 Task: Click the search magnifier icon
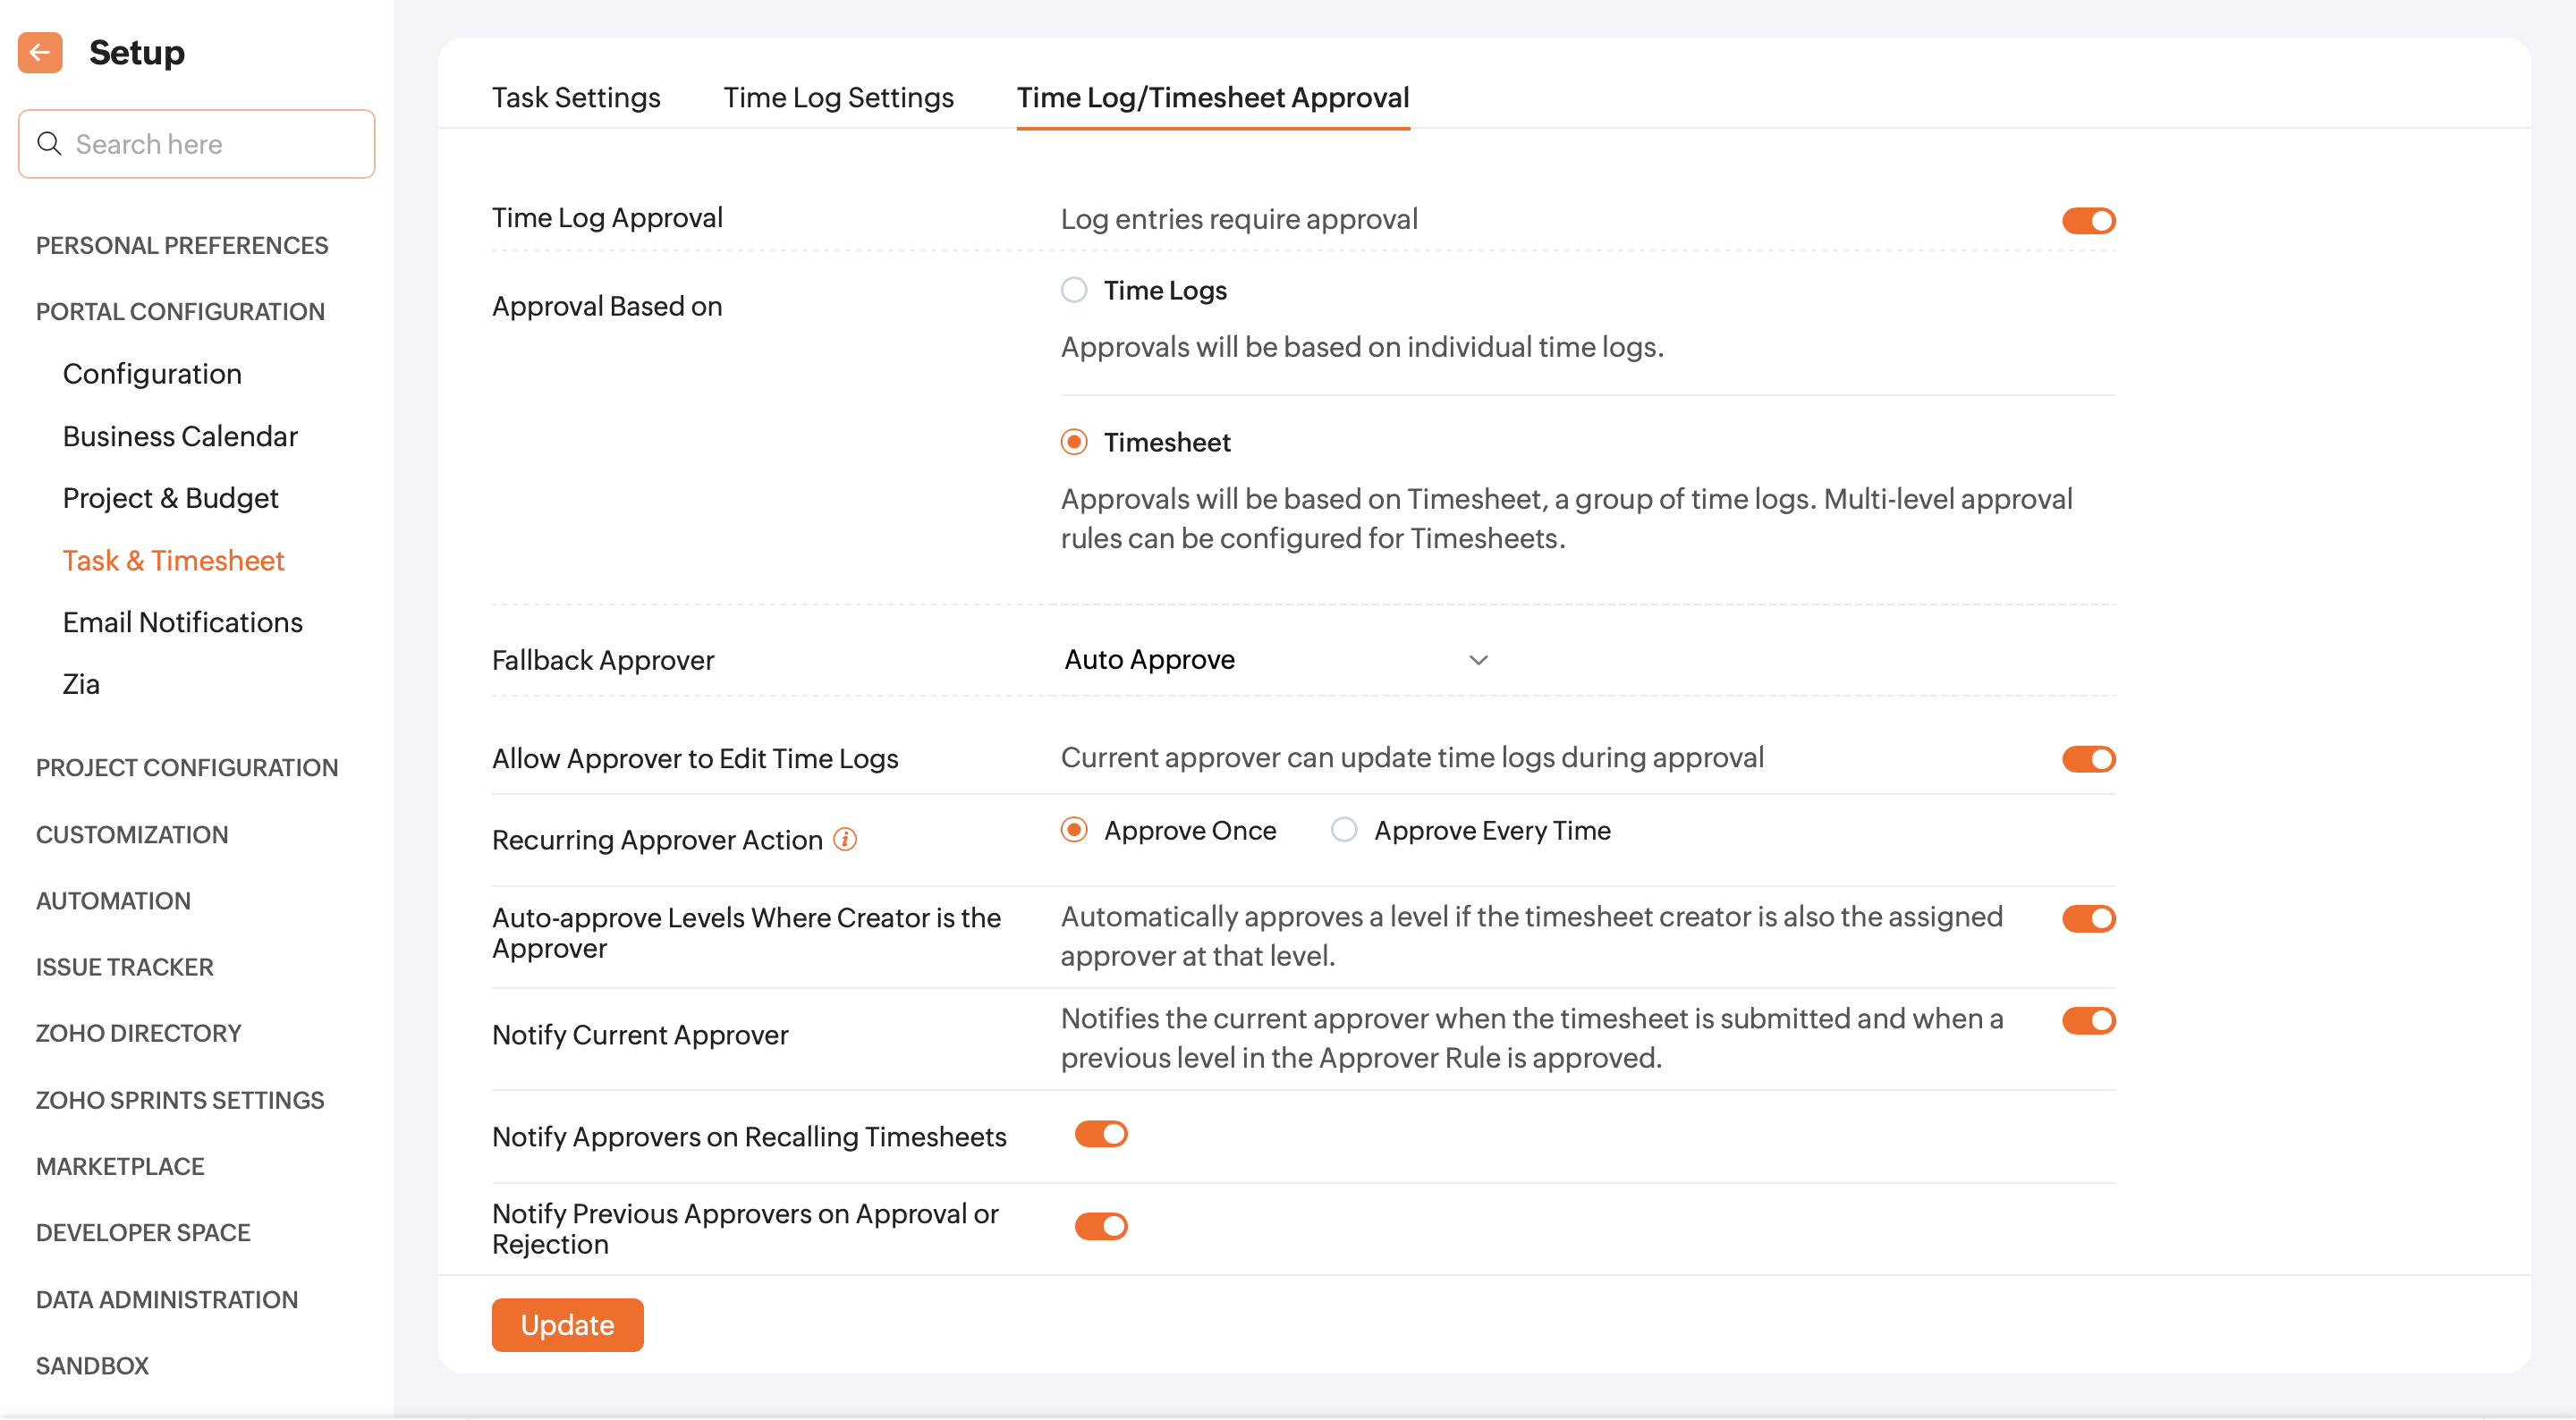click(49, 144)
